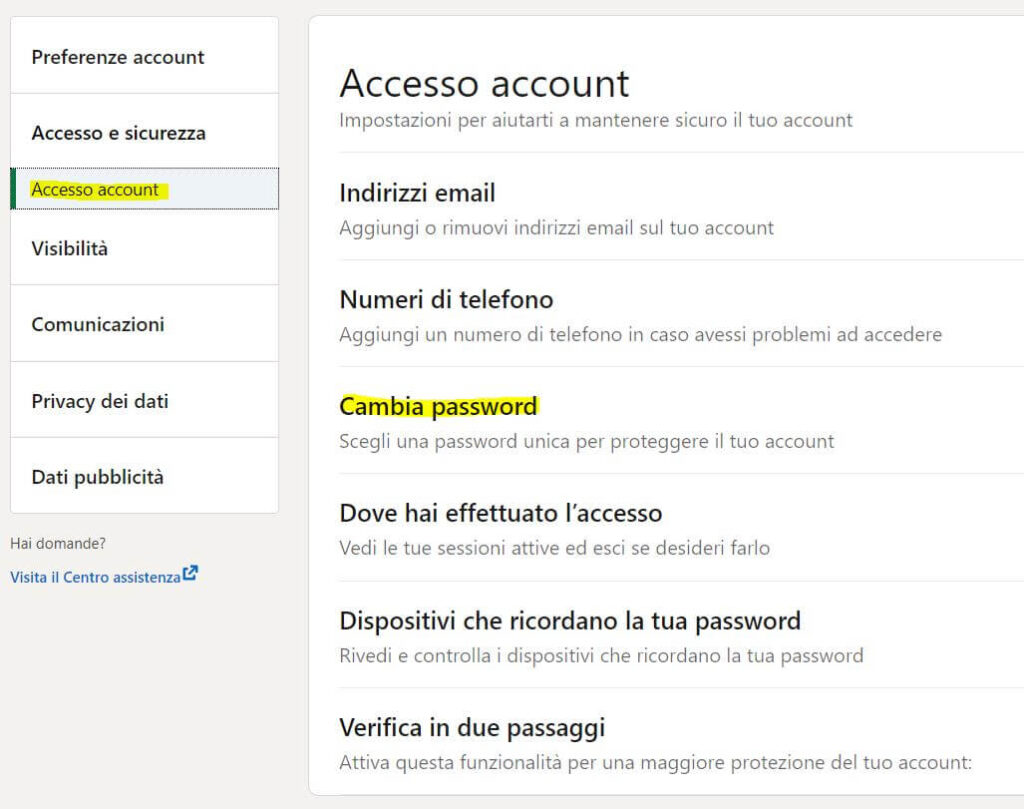Screen dimensions: 1024x809
Task: Enable Verifica in due passaggi
Action: pos(473,727)
